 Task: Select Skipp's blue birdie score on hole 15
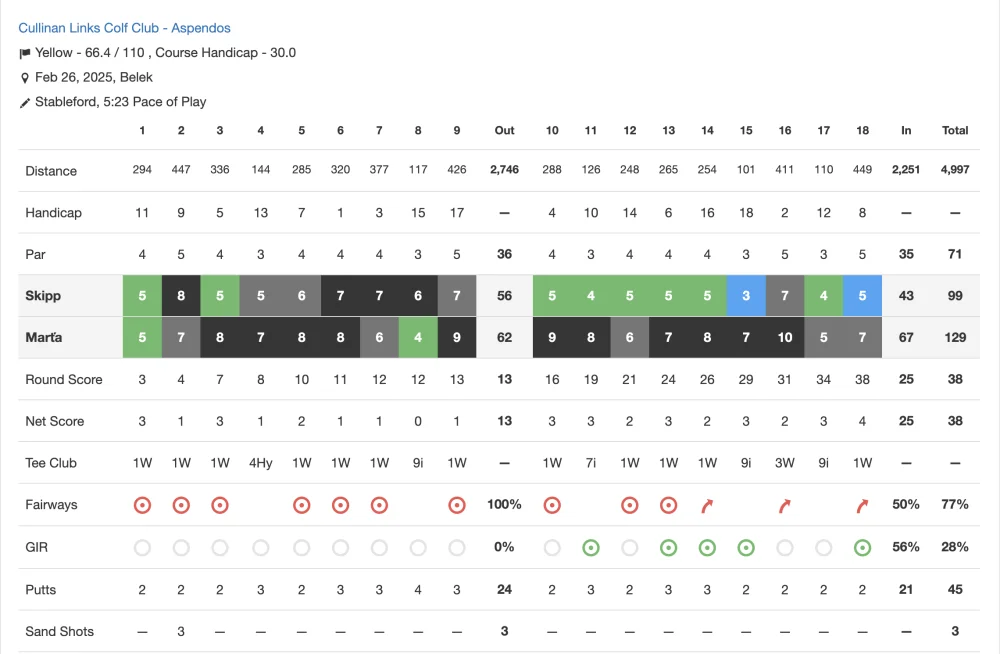[x=746, y=295]
